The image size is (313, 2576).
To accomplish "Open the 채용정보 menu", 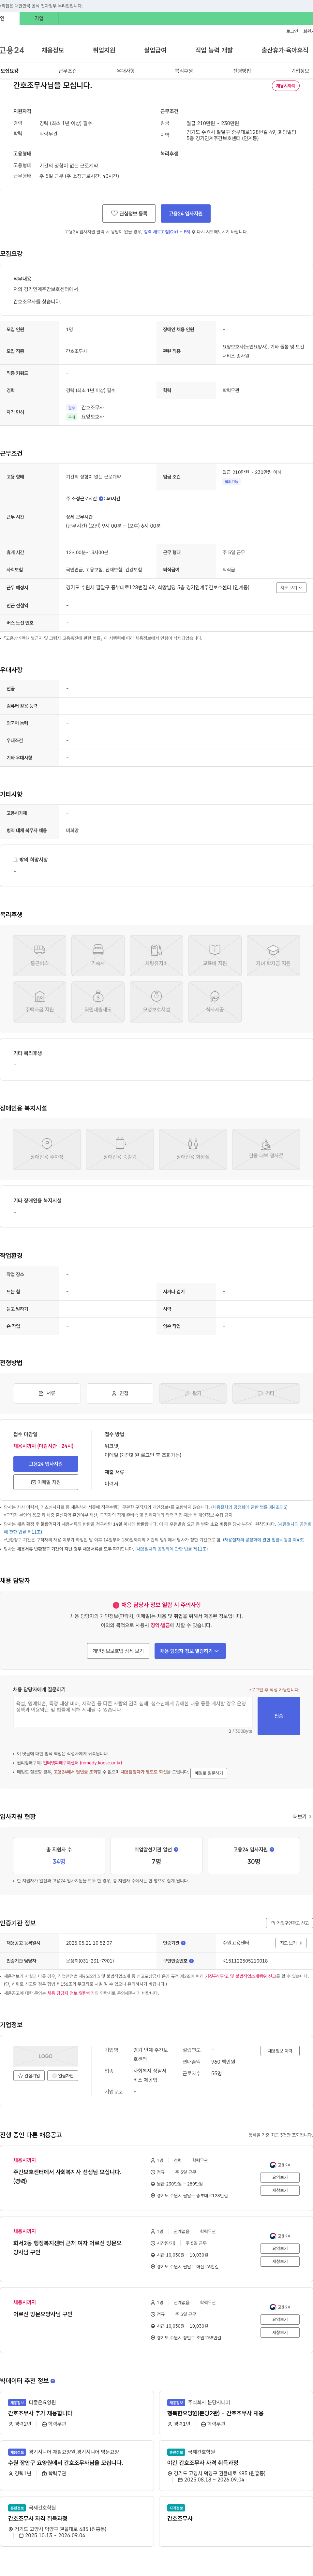I will pos(53,50).
